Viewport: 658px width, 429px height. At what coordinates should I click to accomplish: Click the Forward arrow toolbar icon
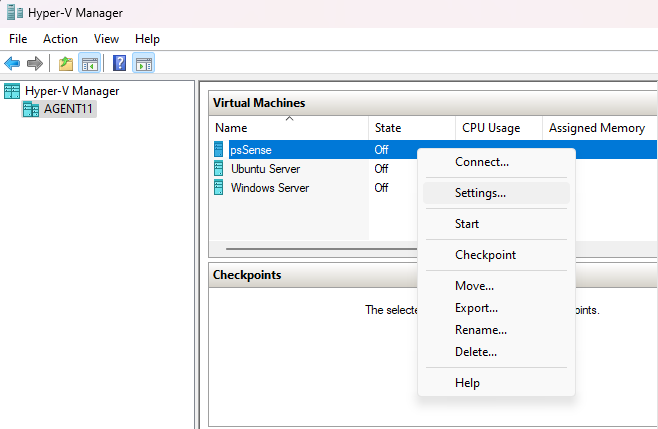[x=35, y=64]
